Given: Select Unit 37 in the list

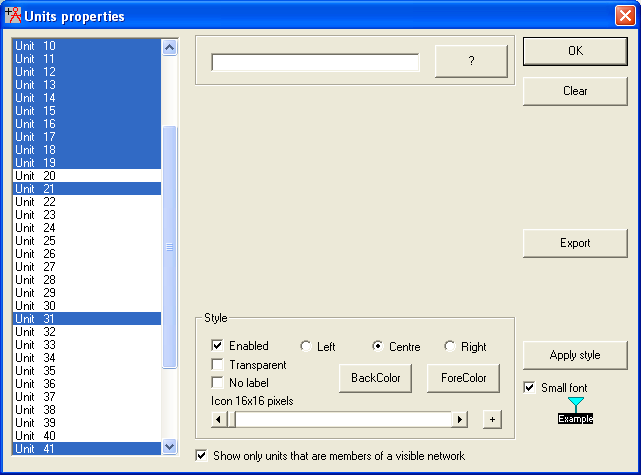Looking at the screenshot, I should [x=87, y=397].
